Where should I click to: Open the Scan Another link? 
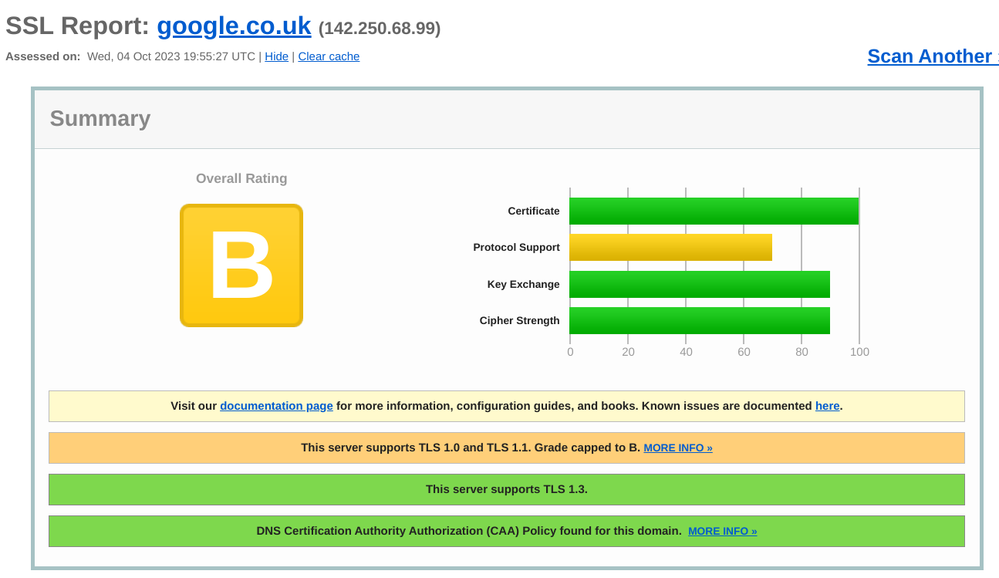[931, 56]
